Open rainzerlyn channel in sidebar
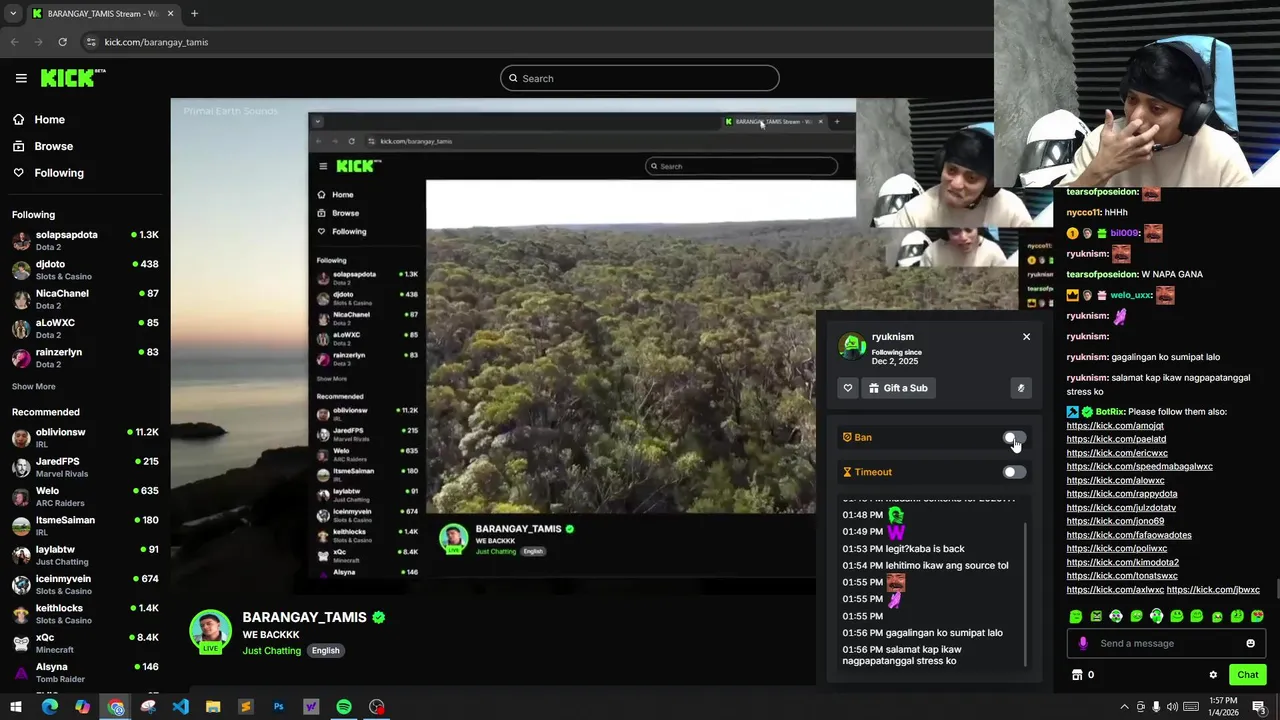 85,358
